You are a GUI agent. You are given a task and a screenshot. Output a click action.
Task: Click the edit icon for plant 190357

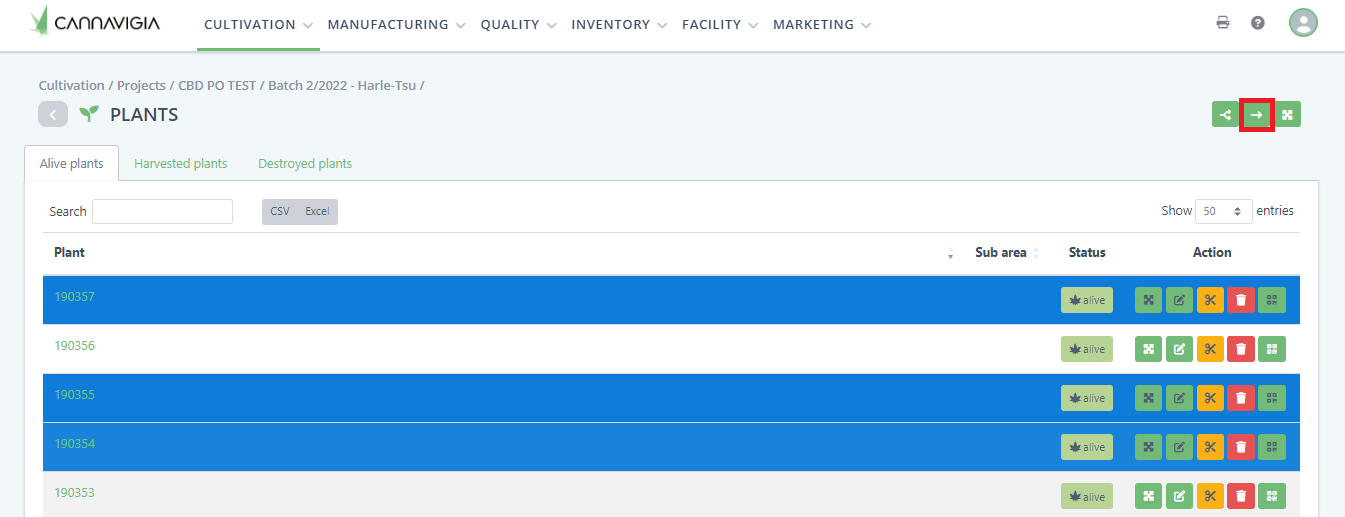1179,300
